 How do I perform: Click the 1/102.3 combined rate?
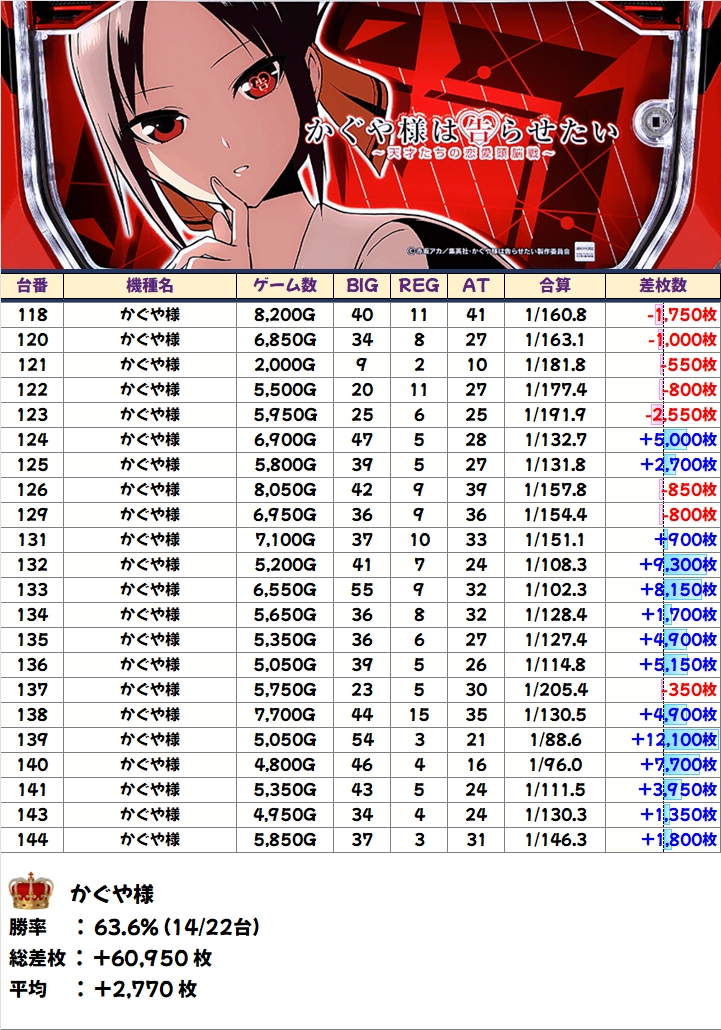point(556,589)
